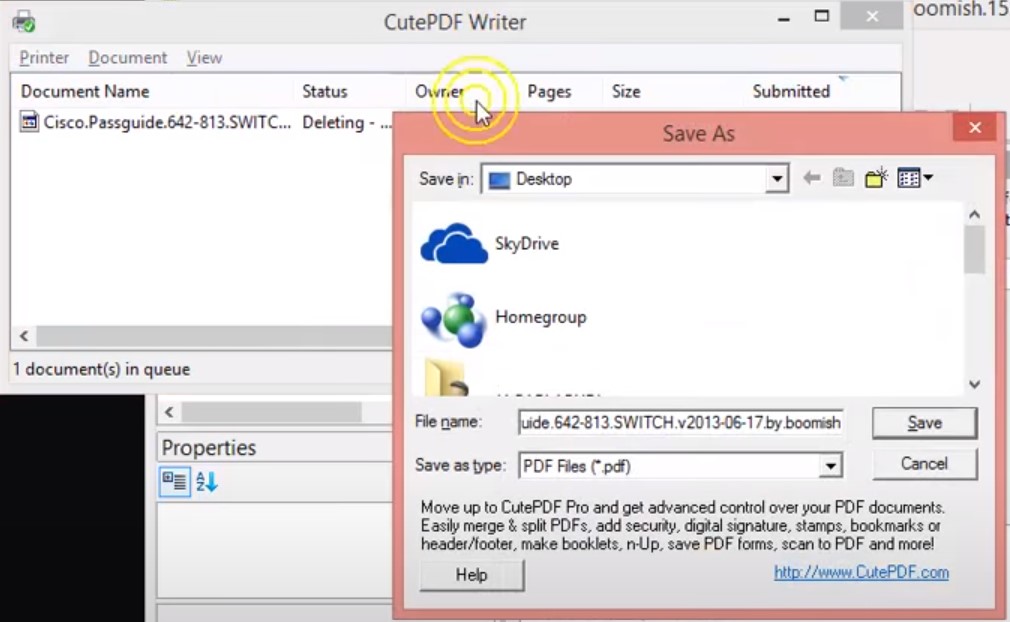Open the Printer menu
This screenshot has width=1010, height=622.
point(44,58)
